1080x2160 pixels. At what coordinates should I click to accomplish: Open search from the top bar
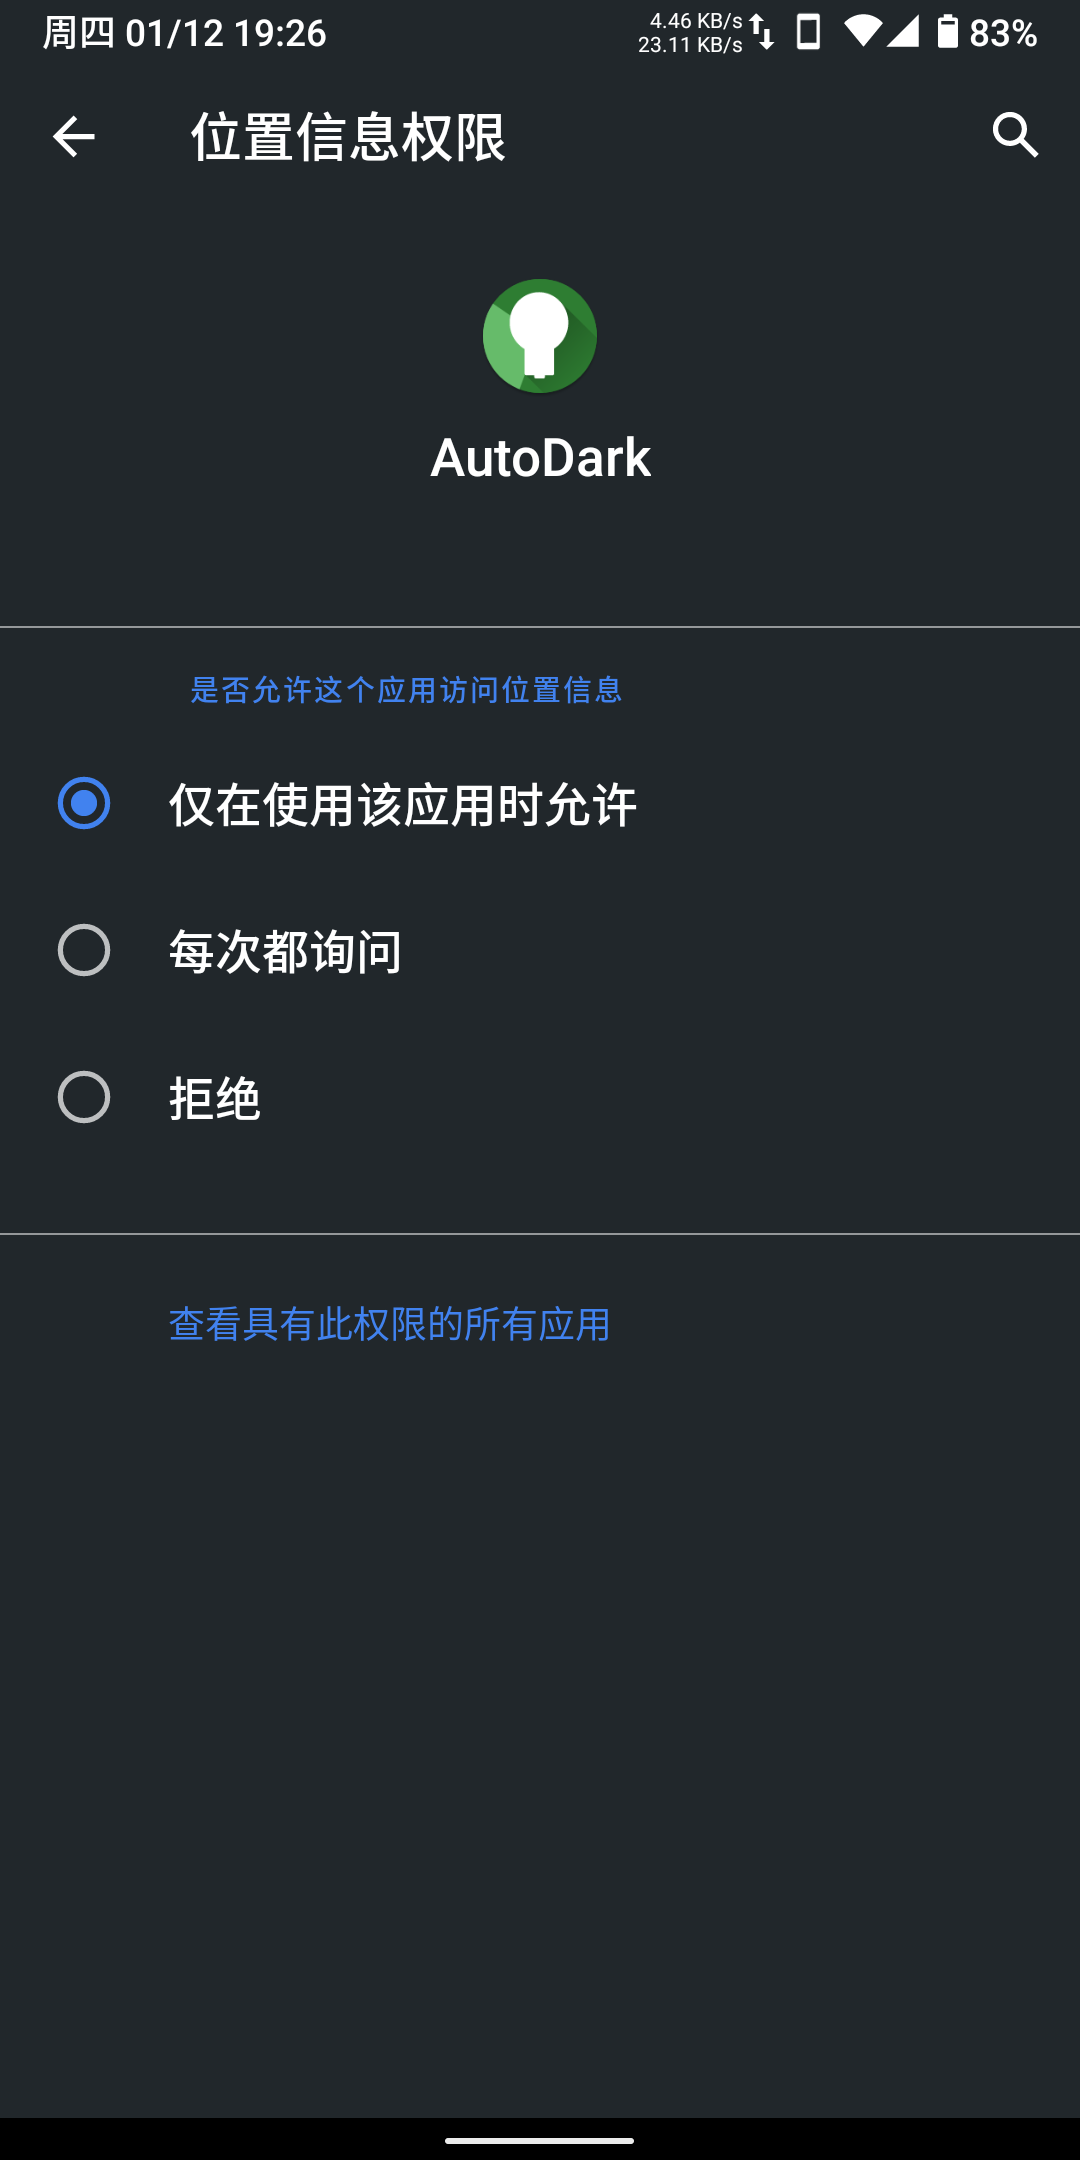(1015, 137)
